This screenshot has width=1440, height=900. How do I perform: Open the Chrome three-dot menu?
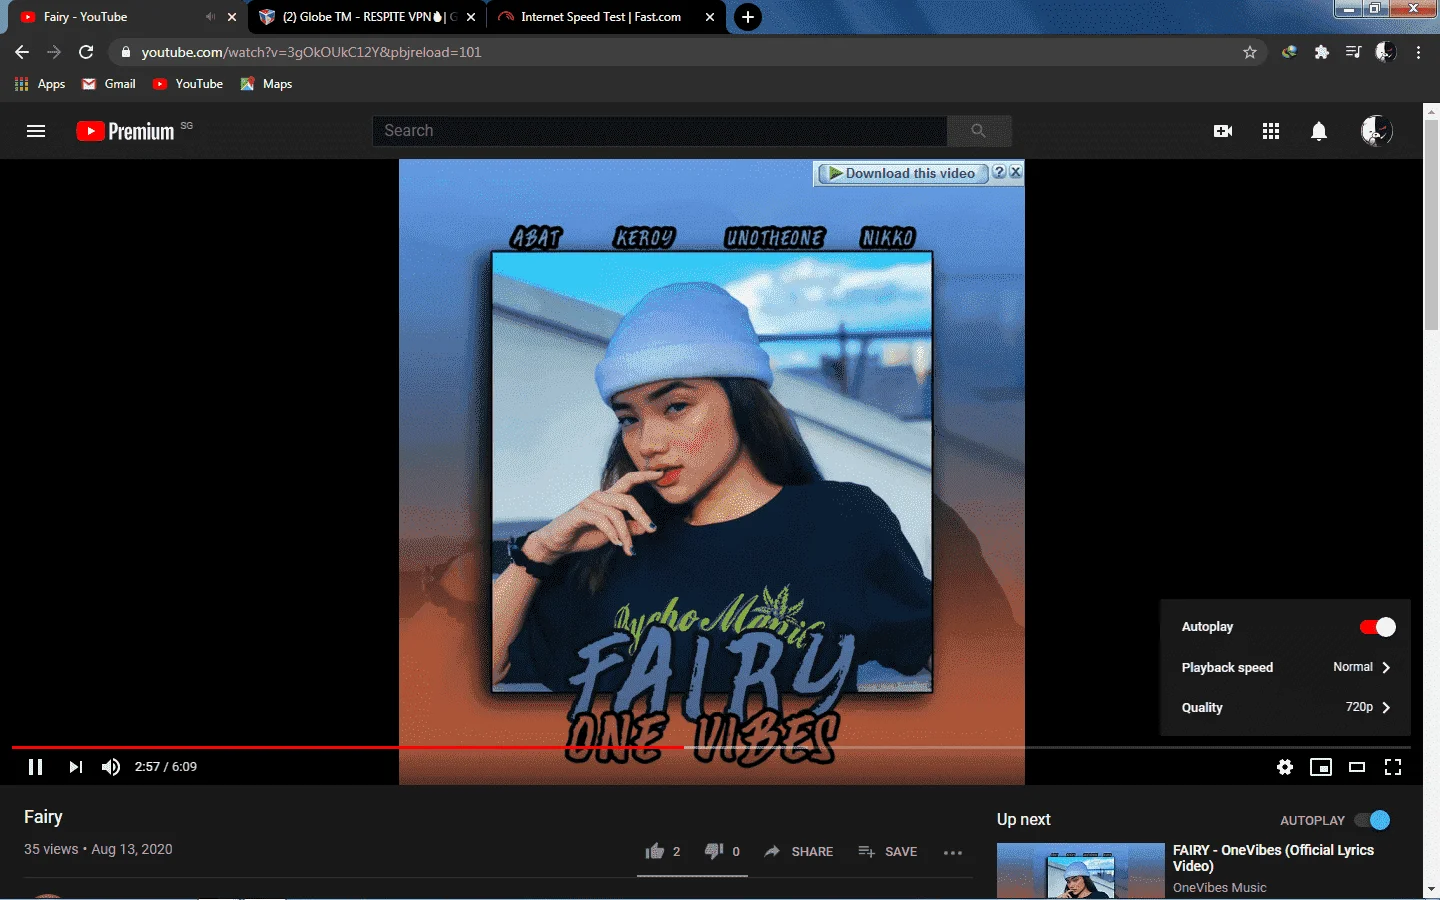pos(1418,52)
